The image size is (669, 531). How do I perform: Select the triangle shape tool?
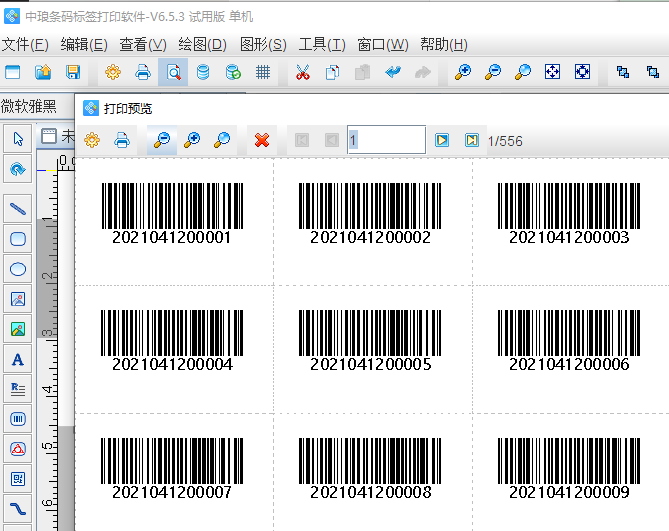17,449
